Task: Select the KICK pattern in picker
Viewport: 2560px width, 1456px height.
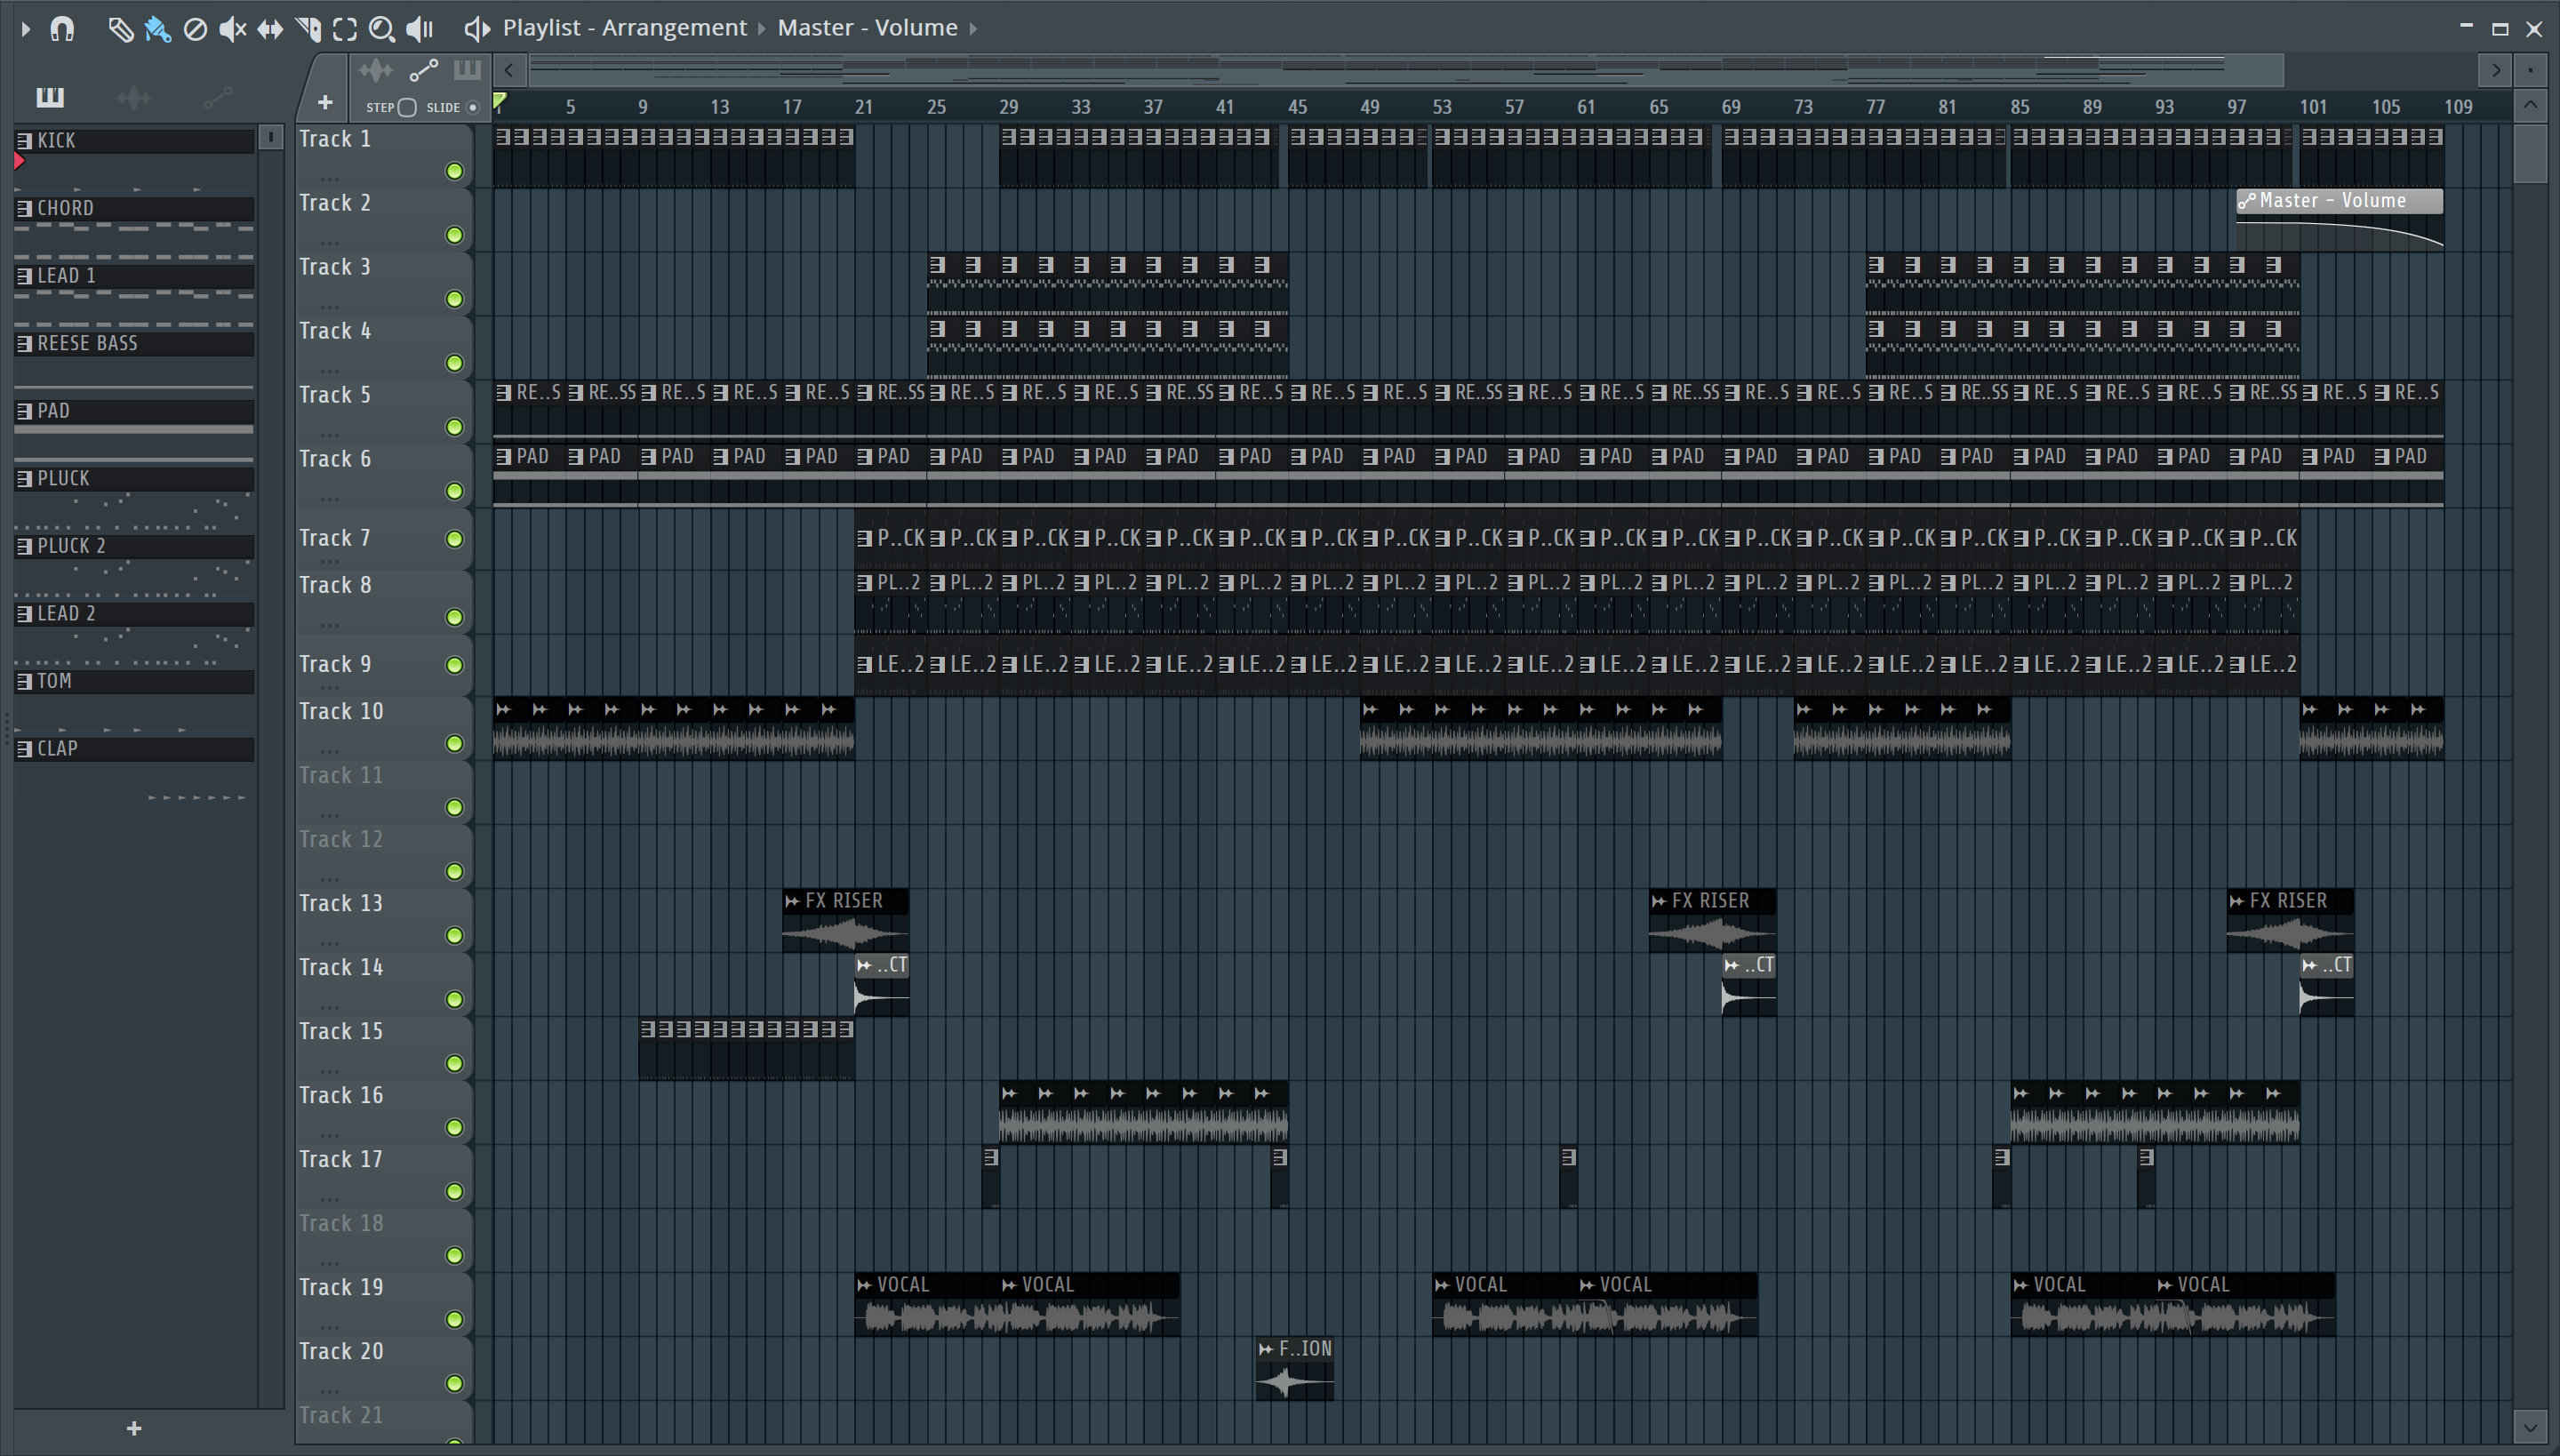Action: [x=134, y=141]
